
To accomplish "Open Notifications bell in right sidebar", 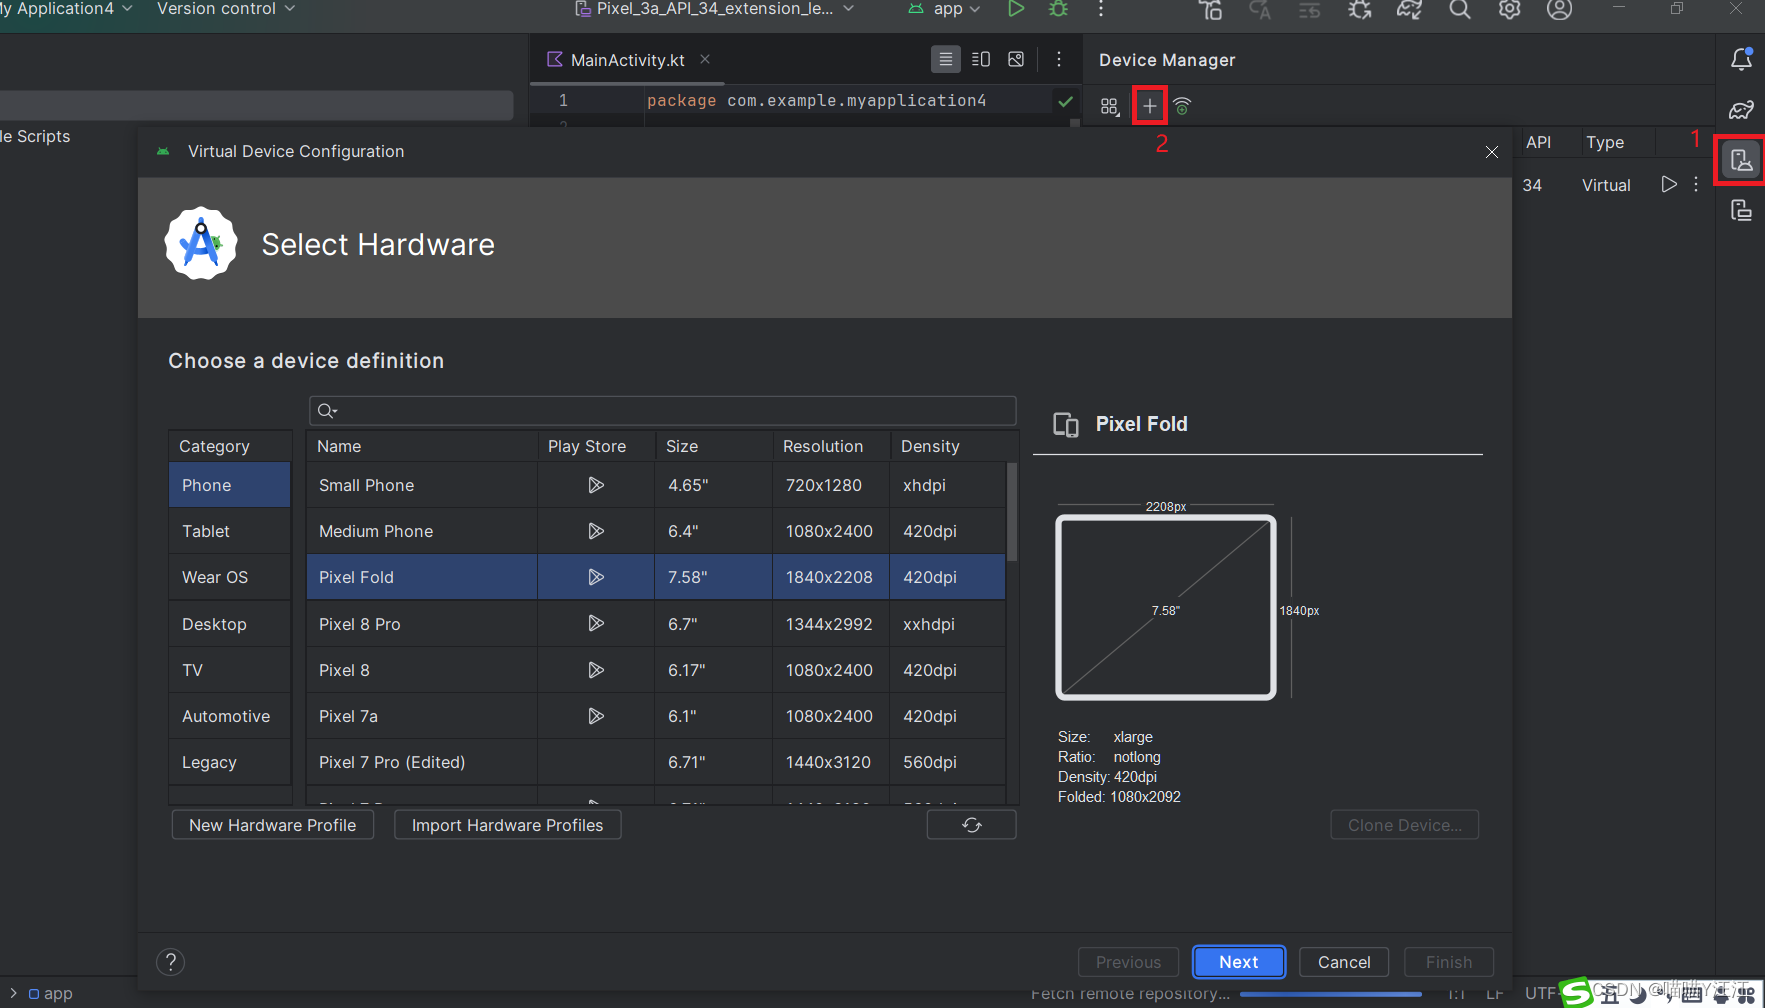I will click(x=1741, y=59).
